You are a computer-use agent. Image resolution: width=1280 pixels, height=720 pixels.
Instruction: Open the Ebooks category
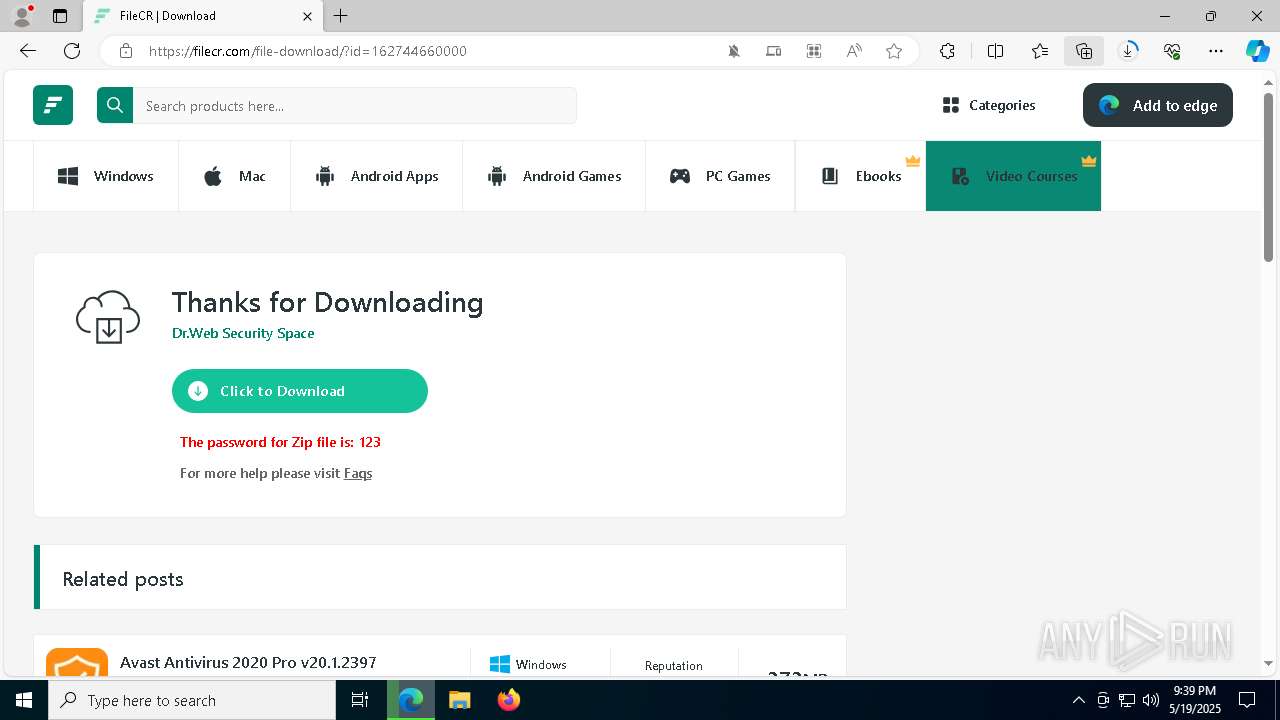point(861,176)
